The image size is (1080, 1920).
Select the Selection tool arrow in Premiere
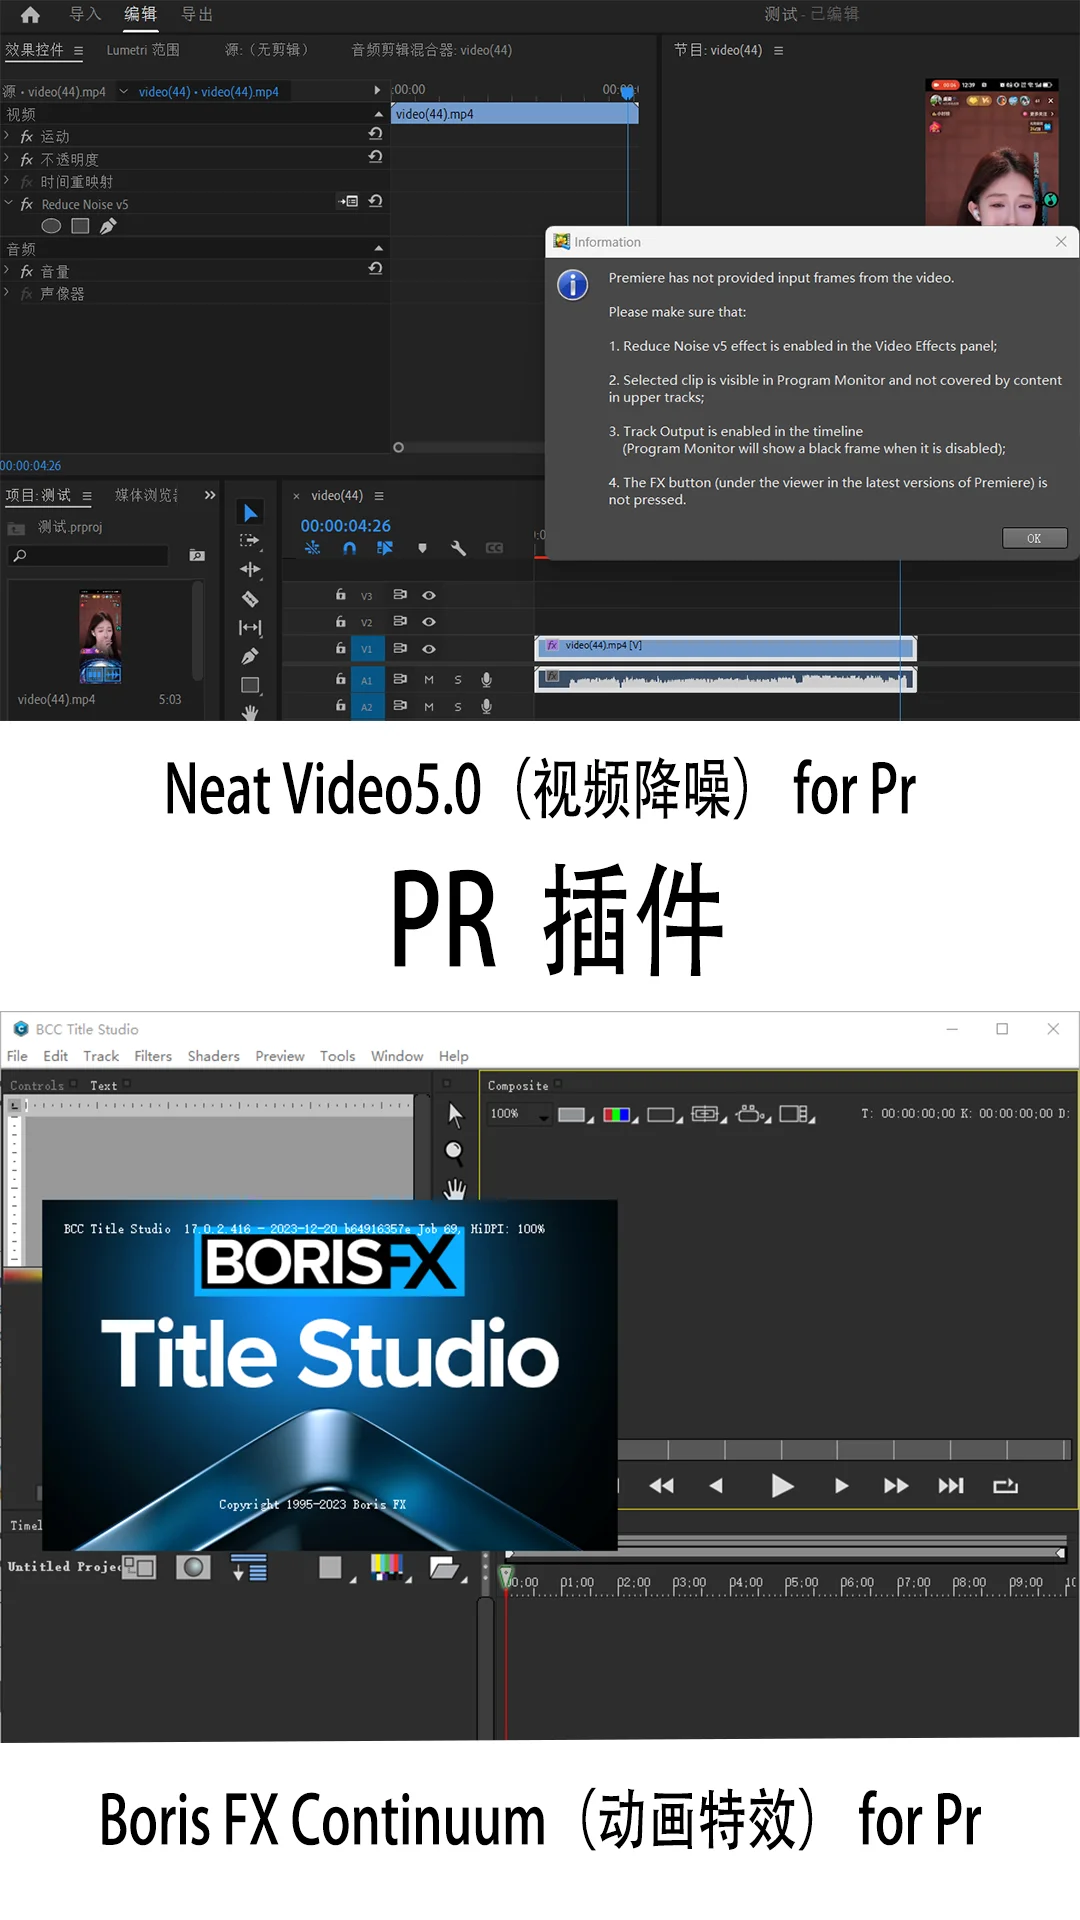[x=250, y=513]
